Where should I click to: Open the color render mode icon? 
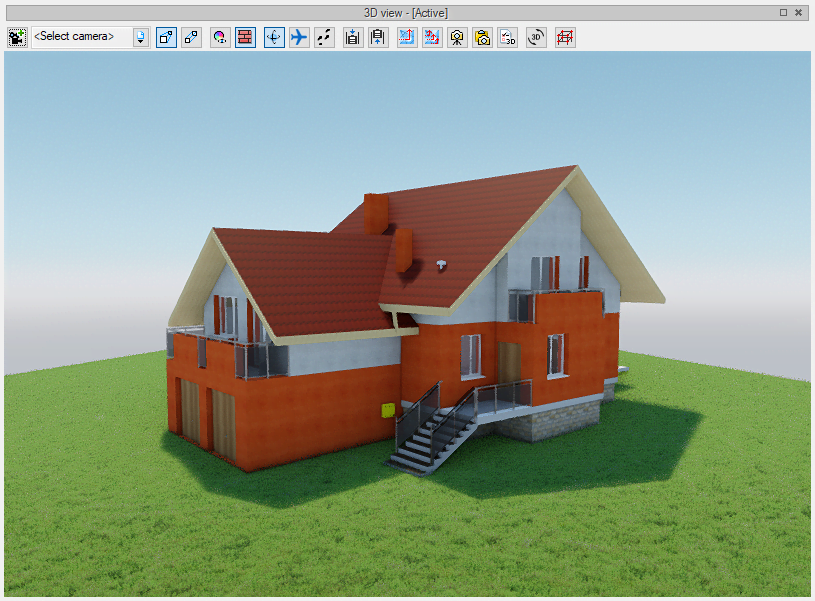[220, 37]
